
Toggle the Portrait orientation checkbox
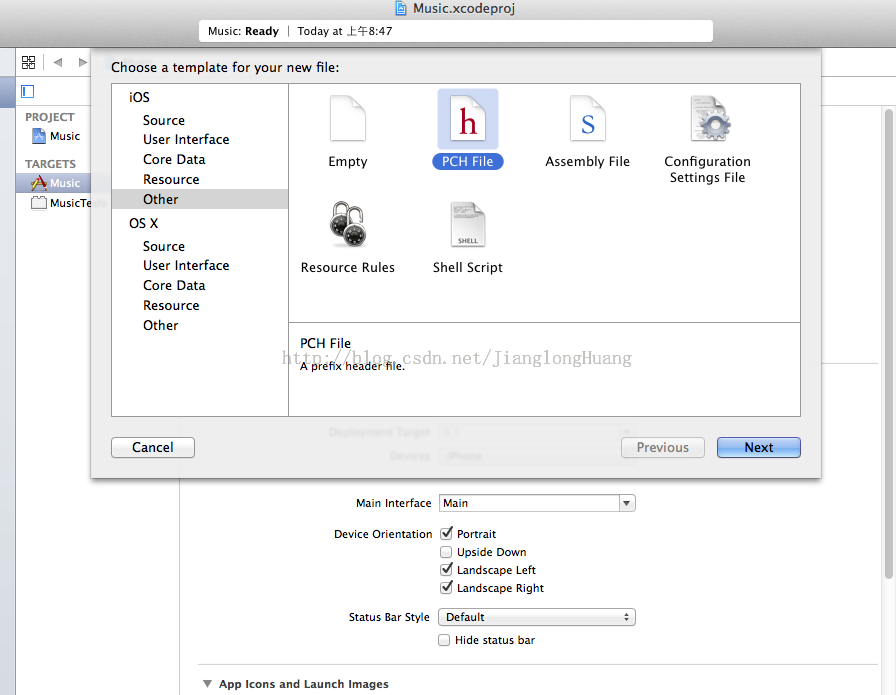click(x=446, y=533)
